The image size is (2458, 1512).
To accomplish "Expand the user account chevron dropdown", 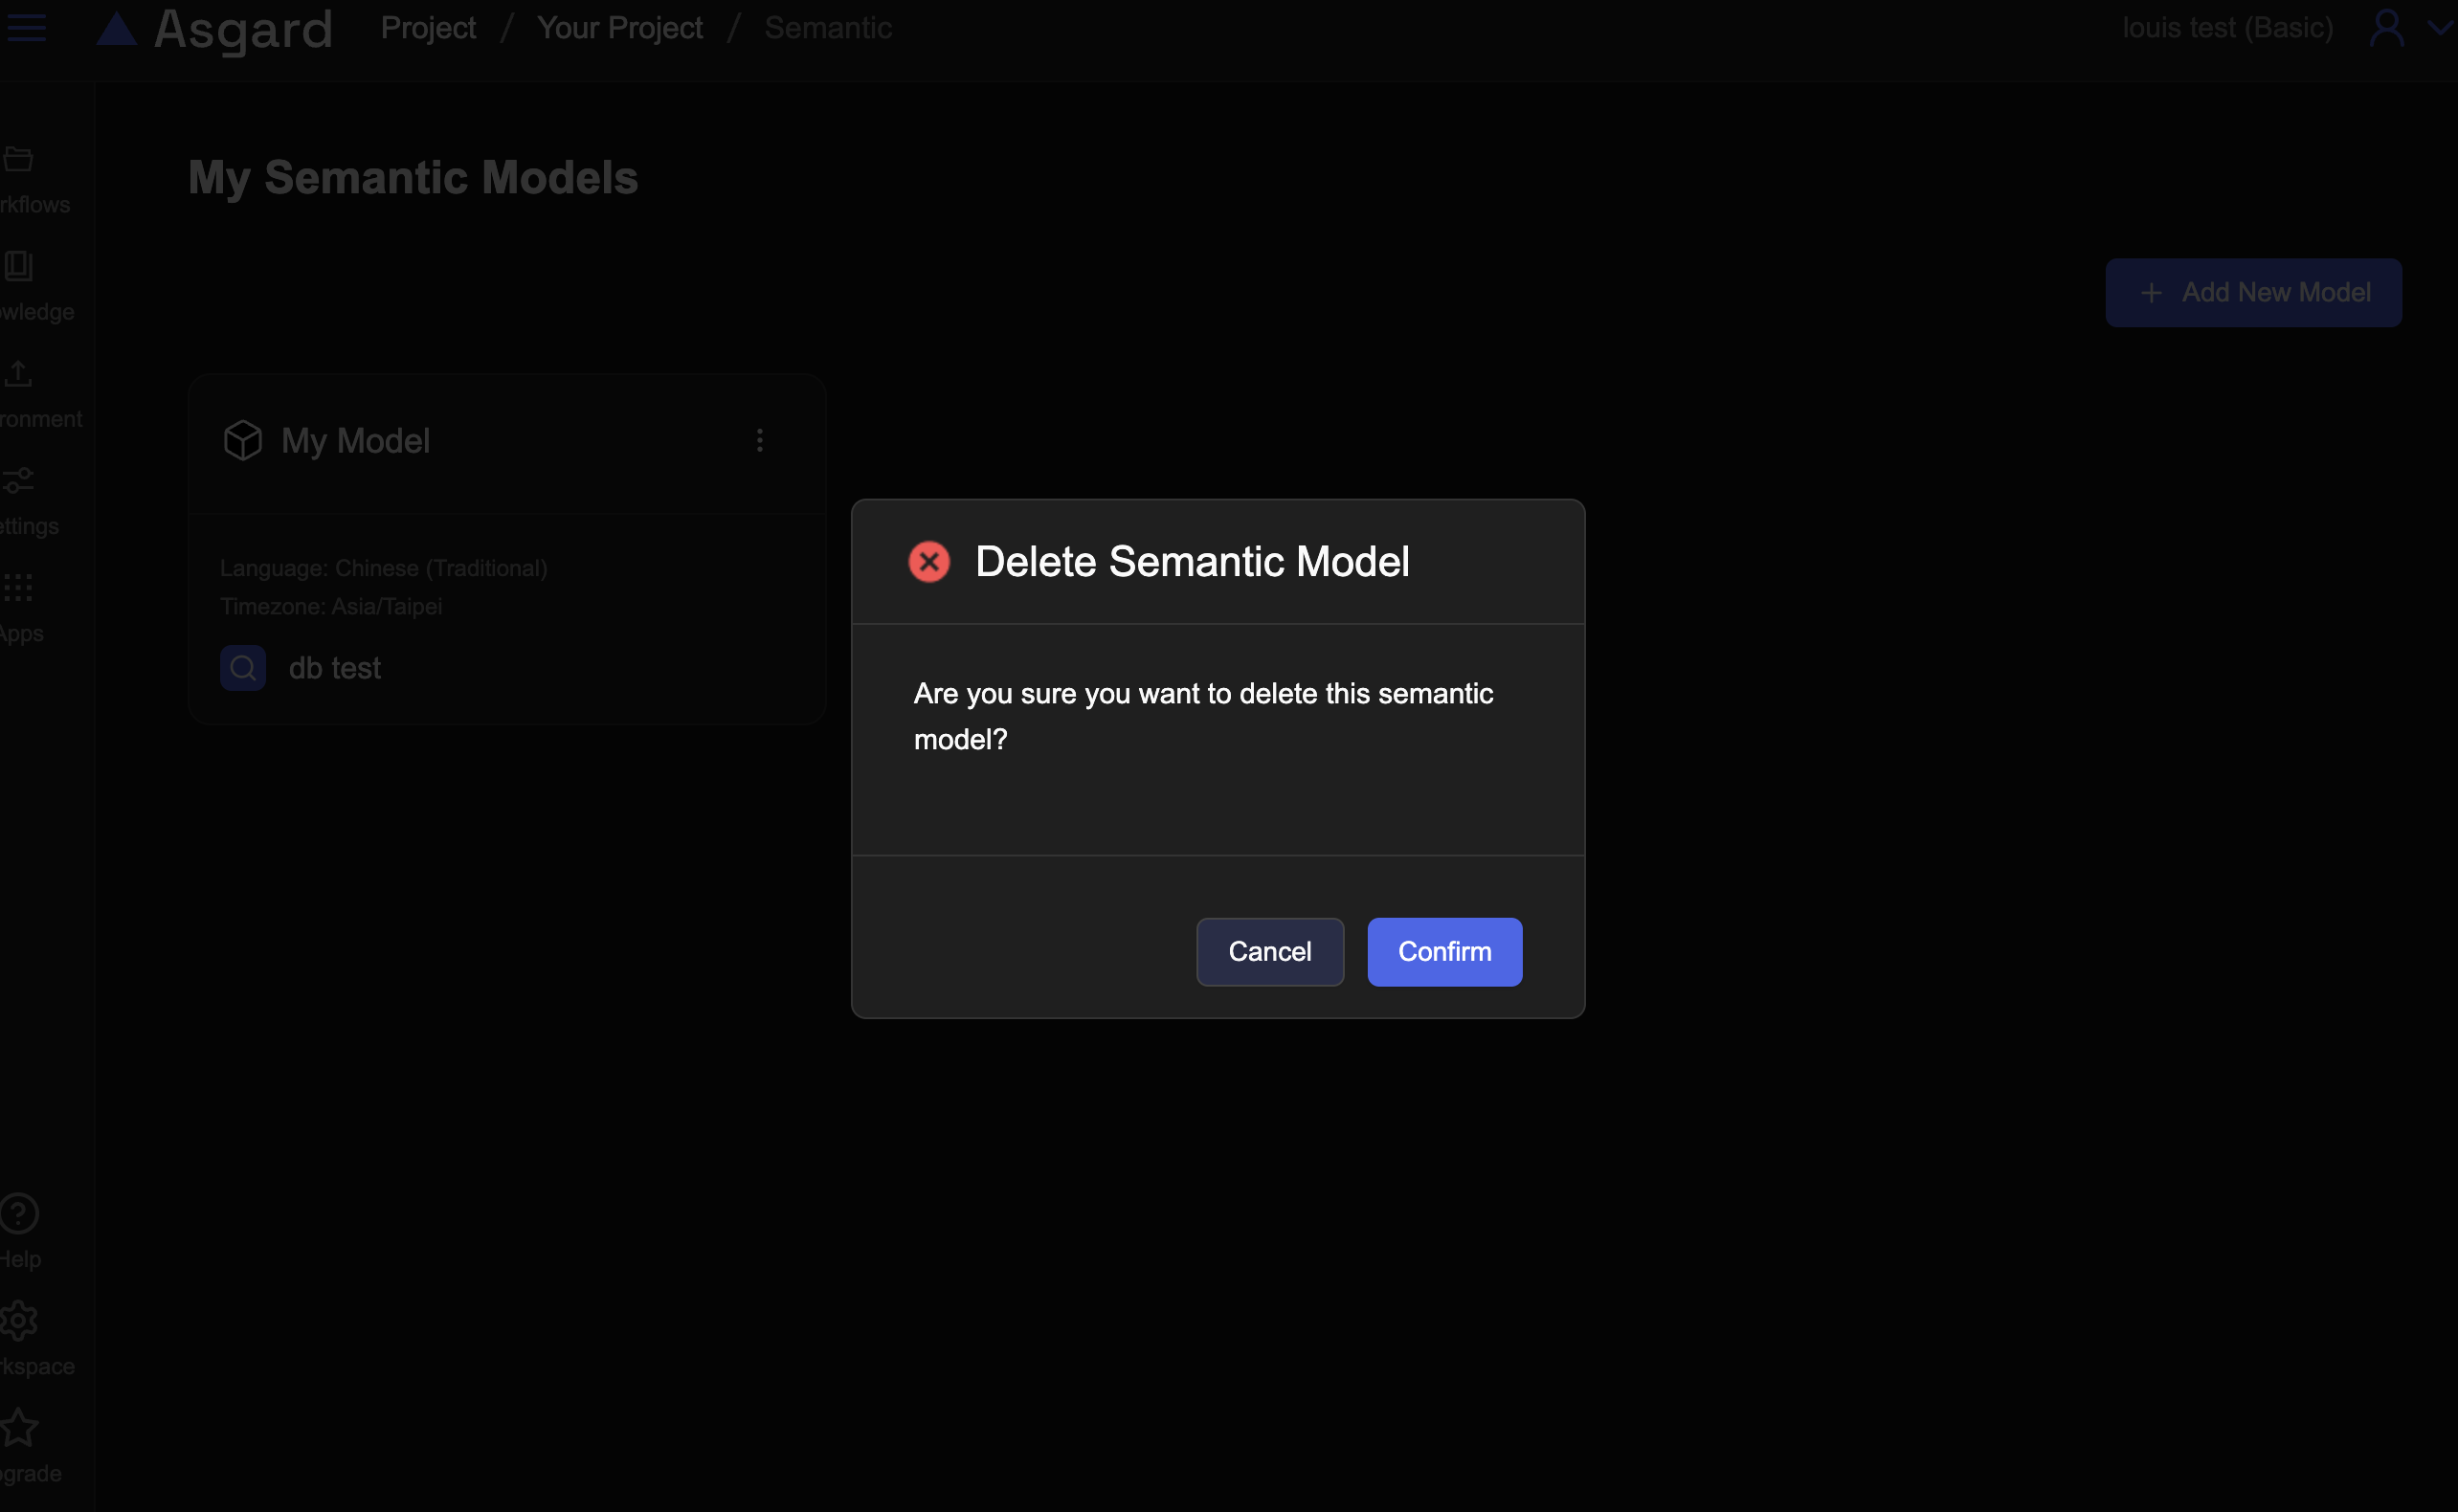I will [2438, 28].
